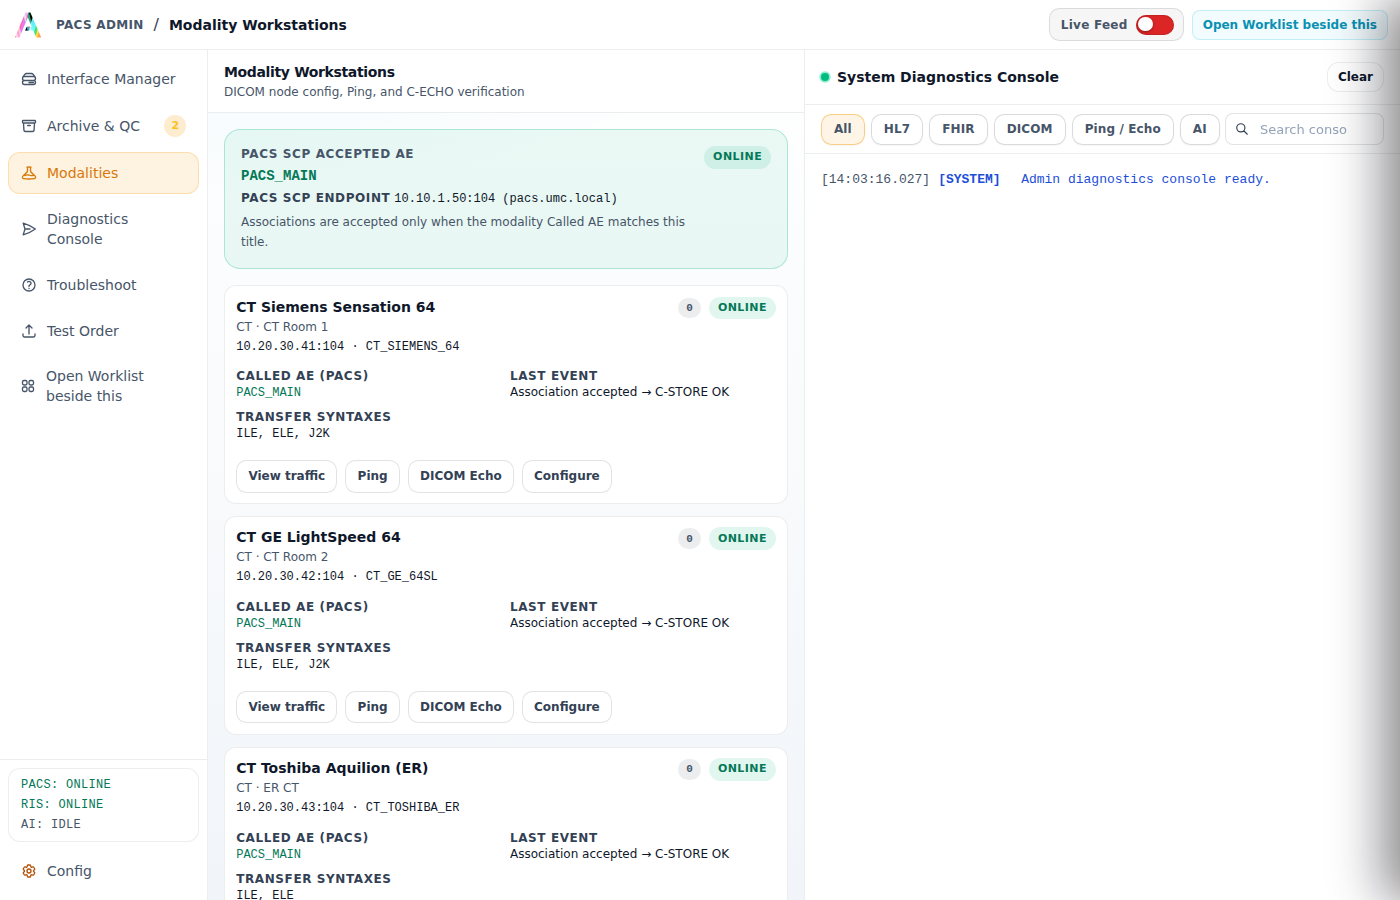Click ONLINE badge on CT Toshiba Aquilion (ER)
The image size is (1400, 900).
[742, 769]
